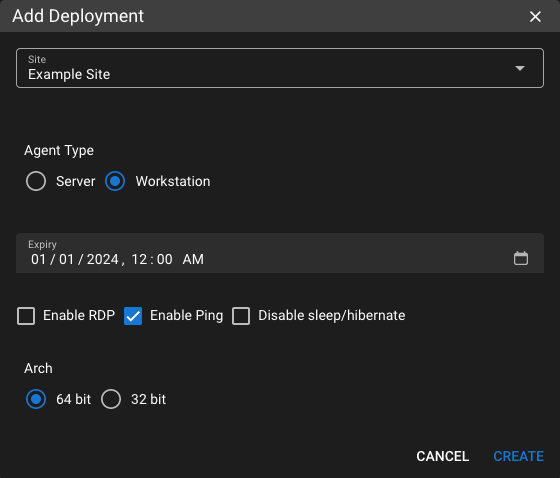Enable the RDP checkbox
The image size is (560, 478).
(26, 316)
